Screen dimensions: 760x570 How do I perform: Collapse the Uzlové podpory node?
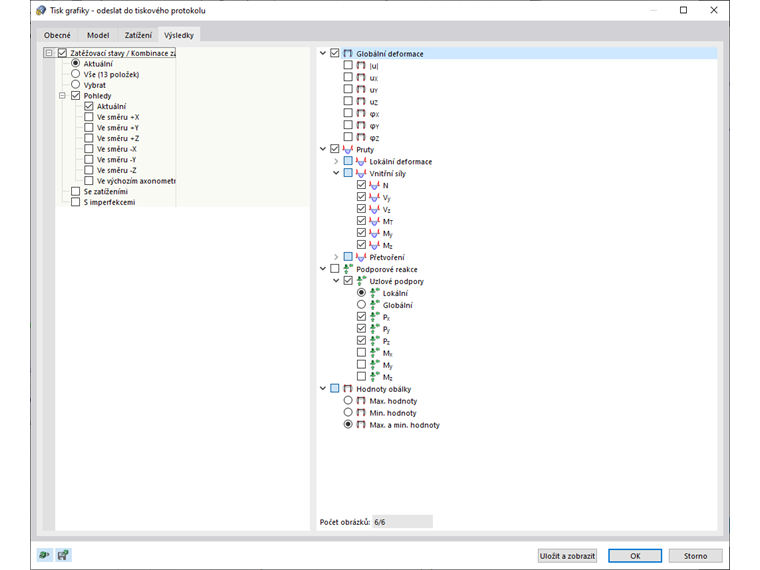pyautogui.click(x=336, y=281)
